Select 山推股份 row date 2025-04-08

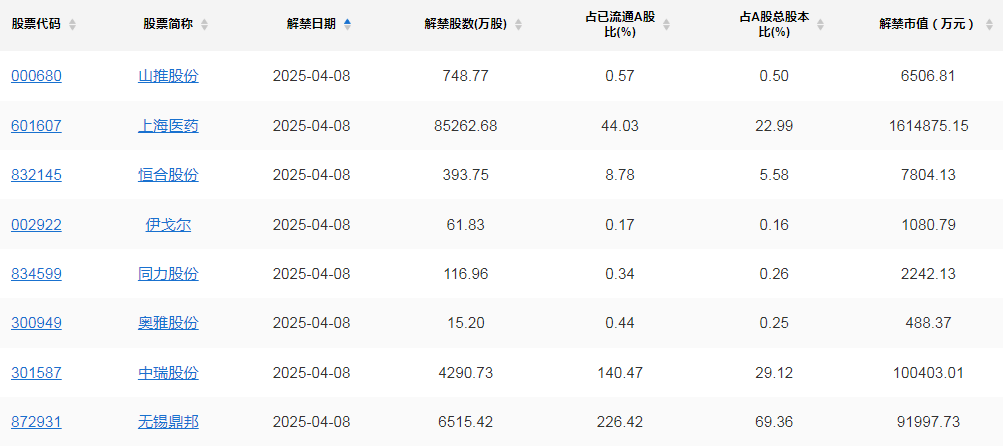[x=312, y=76]
